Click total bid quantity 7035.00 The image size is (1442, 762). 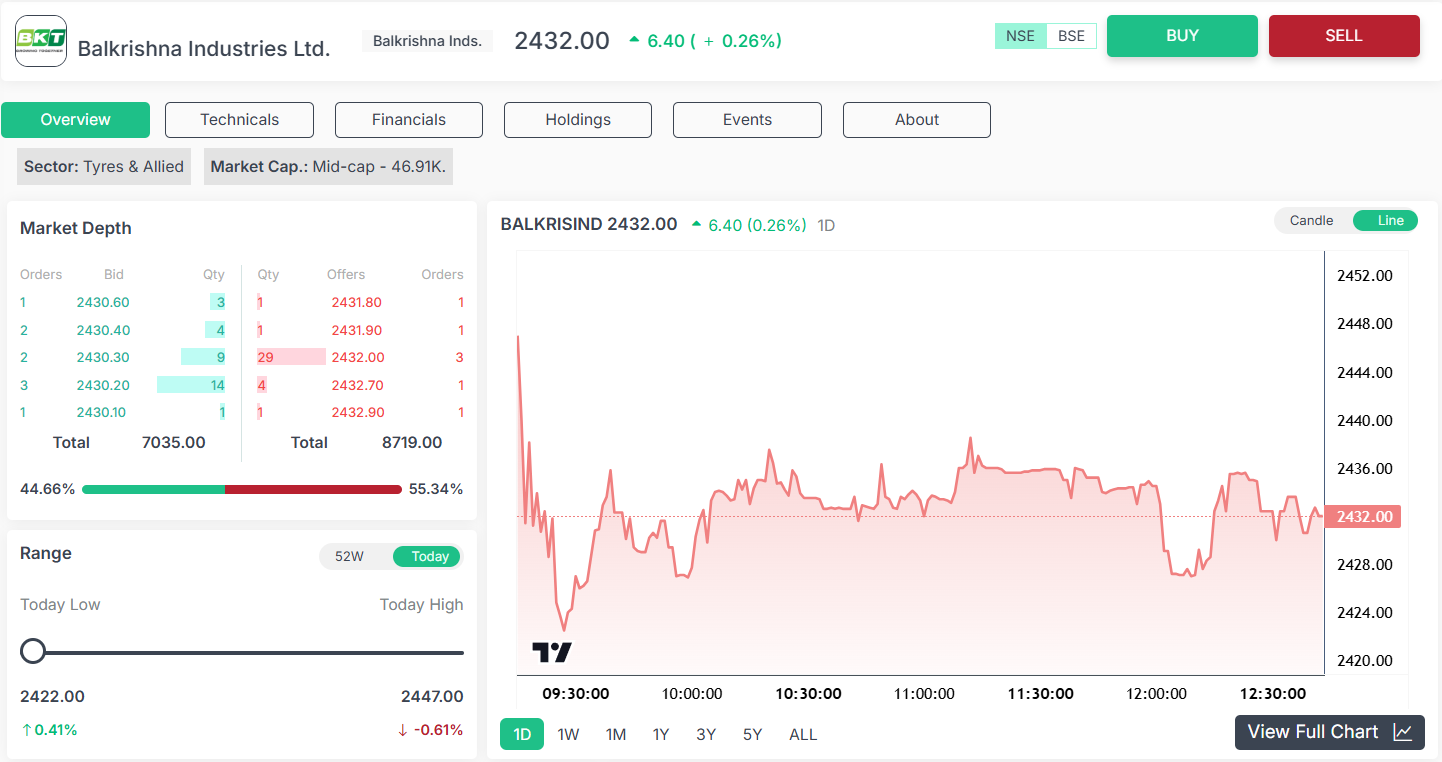click(174, 442)
